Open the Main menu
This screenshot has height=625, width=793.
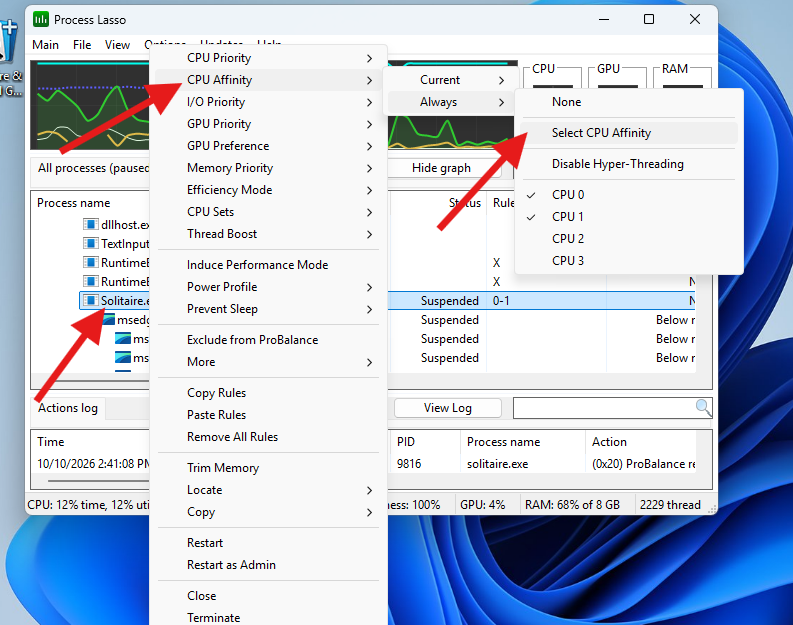[46, 45]
